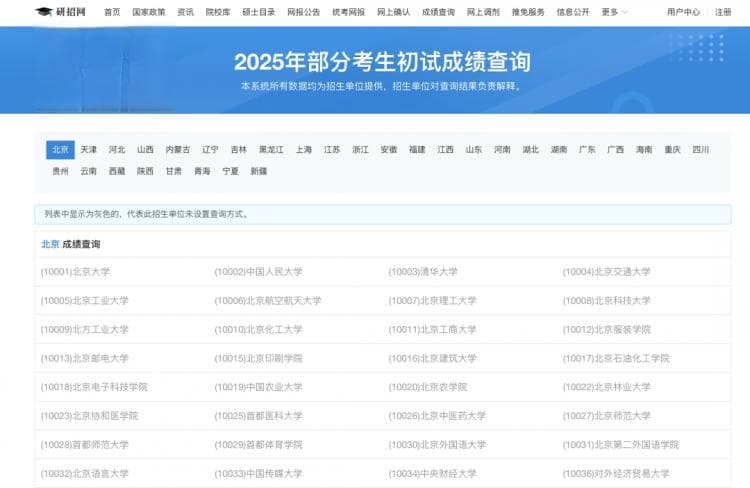Select the 海南 province tab
The image size is (750, 488).
(644, 150)
